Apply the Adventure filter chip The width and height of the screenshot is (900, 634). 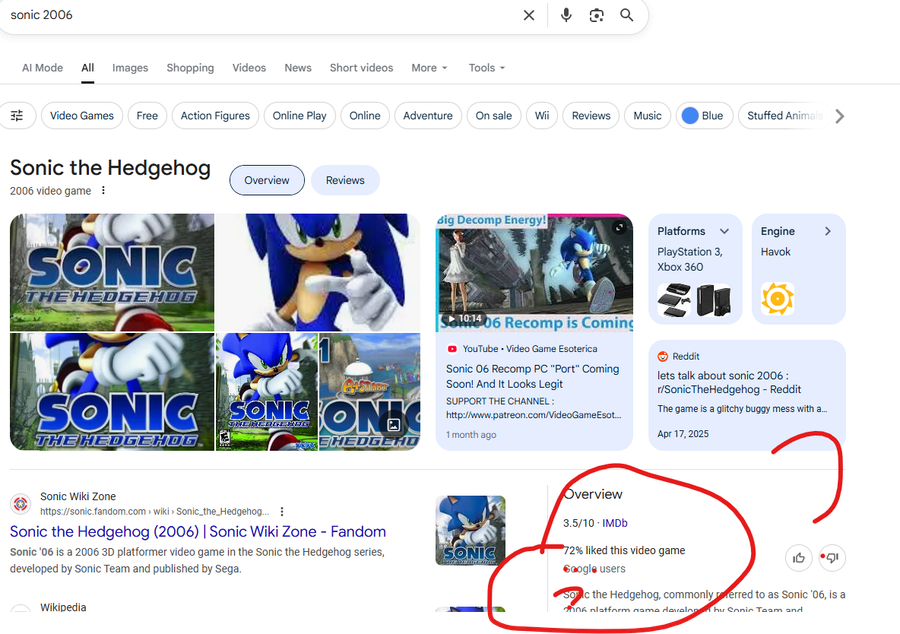(x=428, y=116)
